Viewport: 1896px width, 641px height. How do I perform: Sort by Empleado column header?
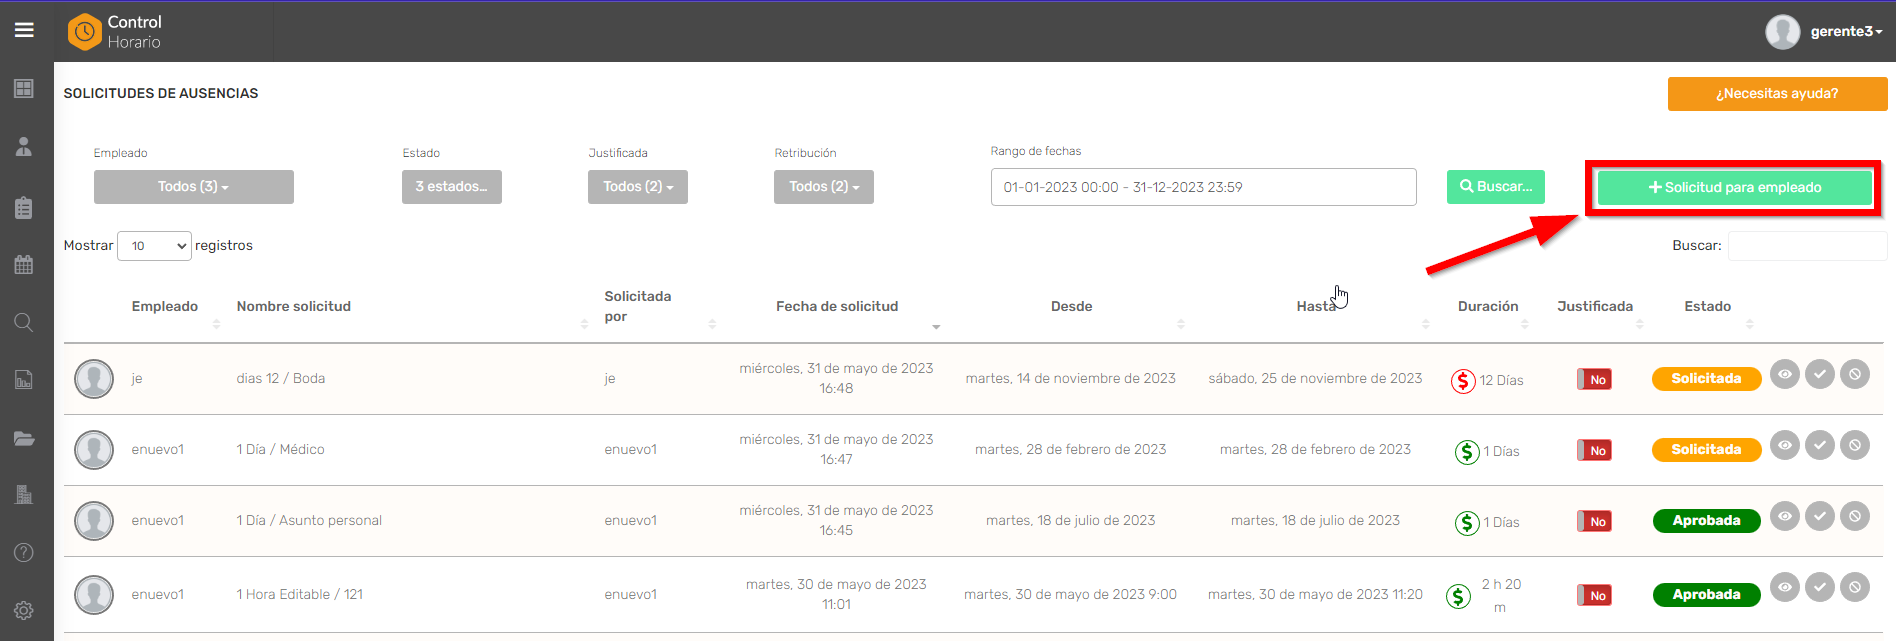pos(165,306)
